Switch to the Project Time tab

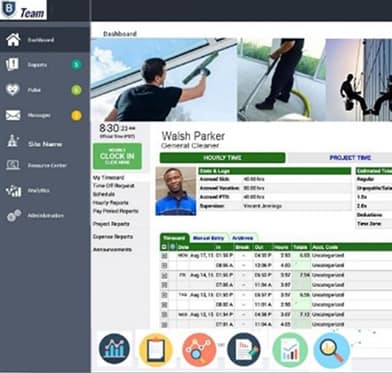pos(350,158)
